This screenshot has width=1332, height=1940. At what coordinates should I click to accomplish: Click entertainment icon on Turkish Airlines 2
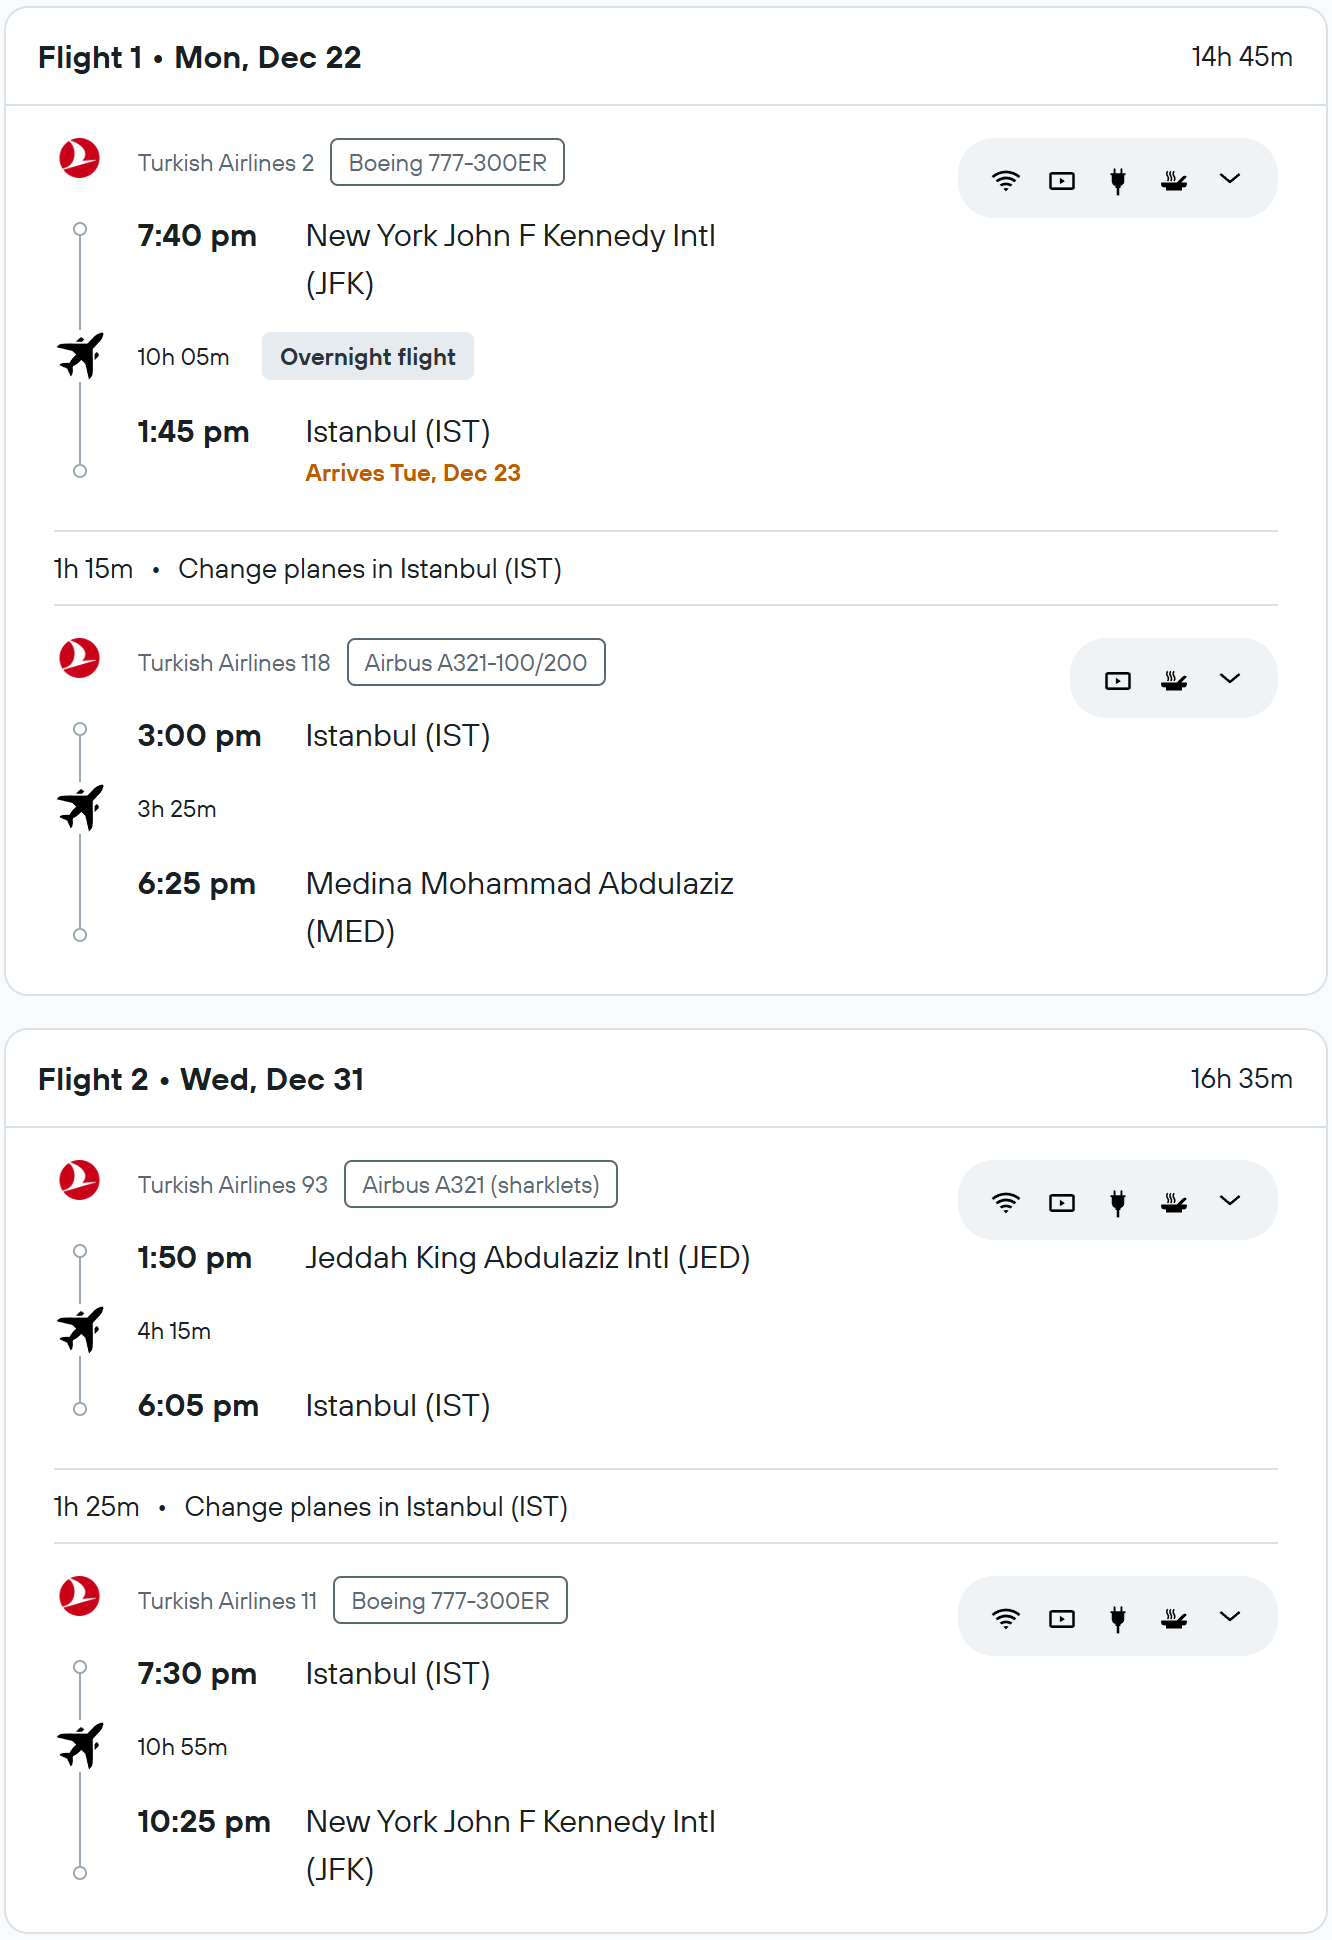click(x=1061, y=180)
